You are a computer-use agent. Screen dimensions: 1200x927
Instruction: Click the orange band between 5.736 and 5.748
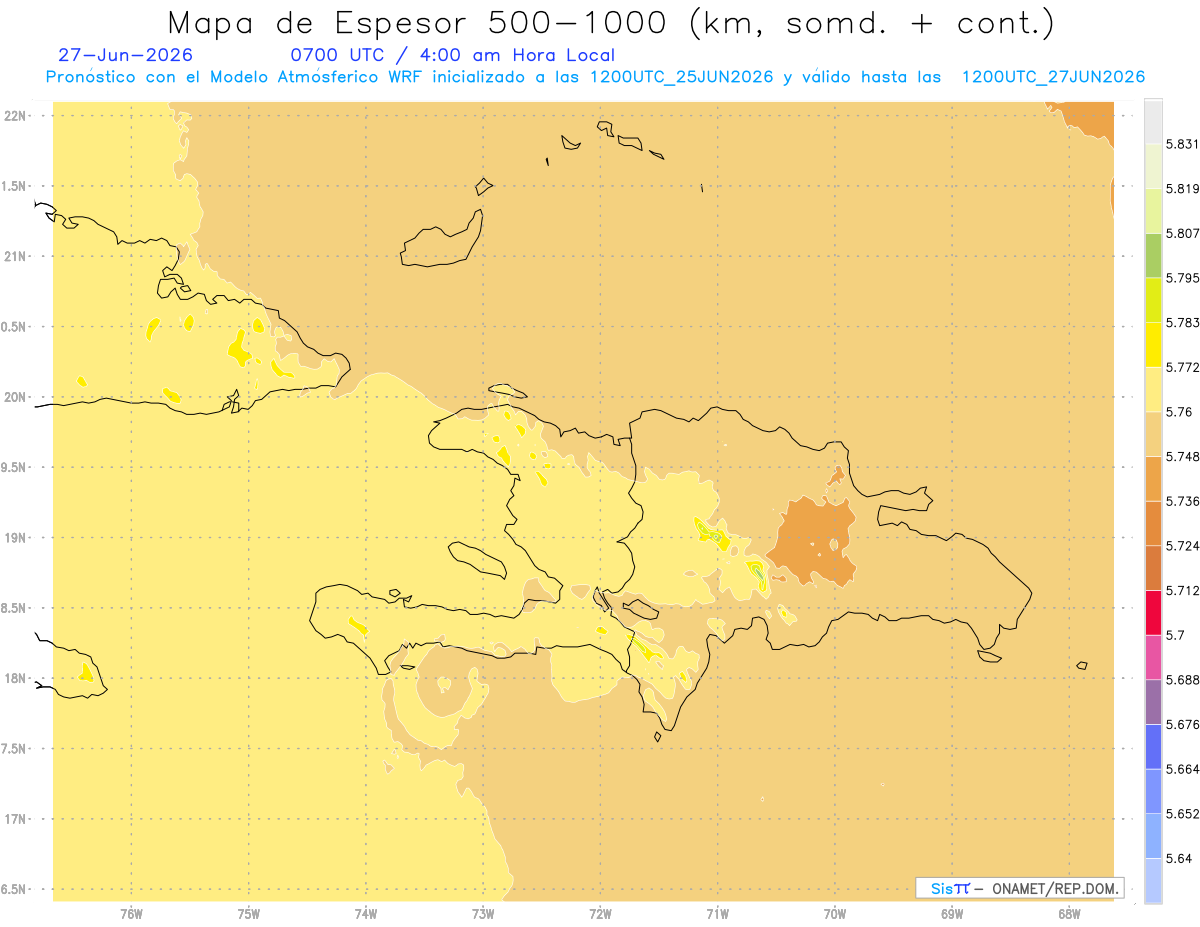coord(1153,478)
